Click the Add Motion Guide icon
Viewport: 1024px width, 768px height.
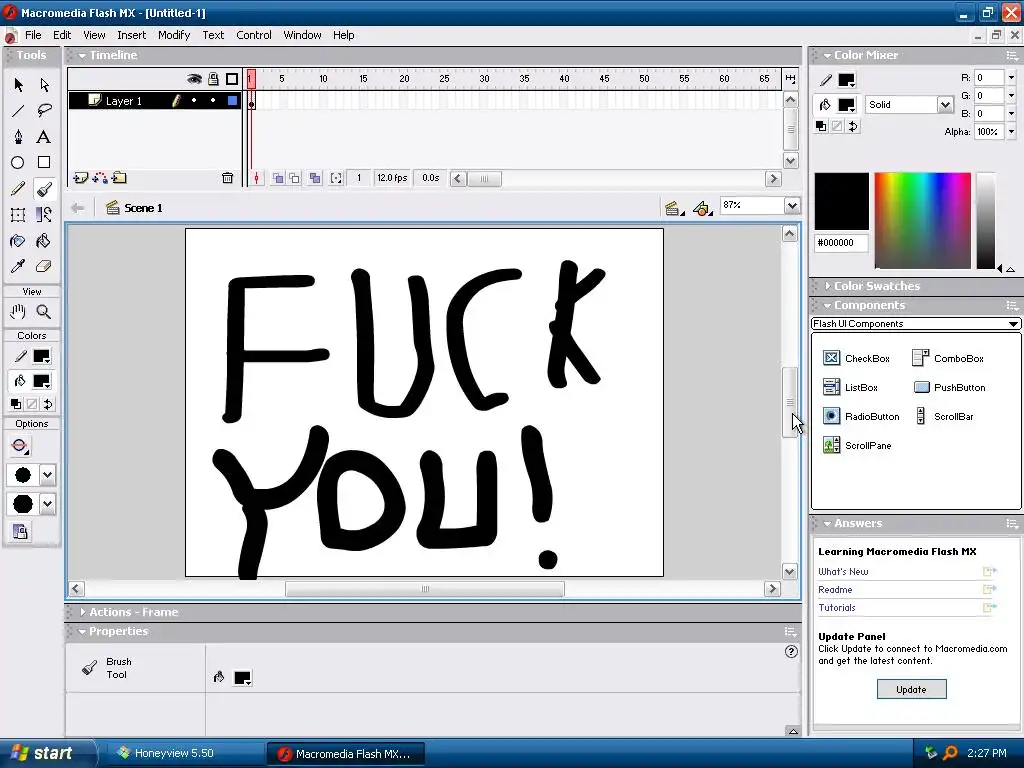tap(100, 178)
